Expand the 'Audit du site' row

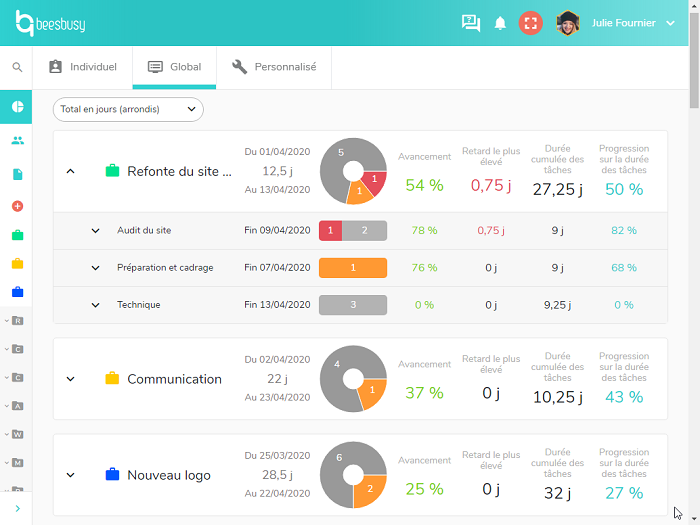tap(96, 230)
